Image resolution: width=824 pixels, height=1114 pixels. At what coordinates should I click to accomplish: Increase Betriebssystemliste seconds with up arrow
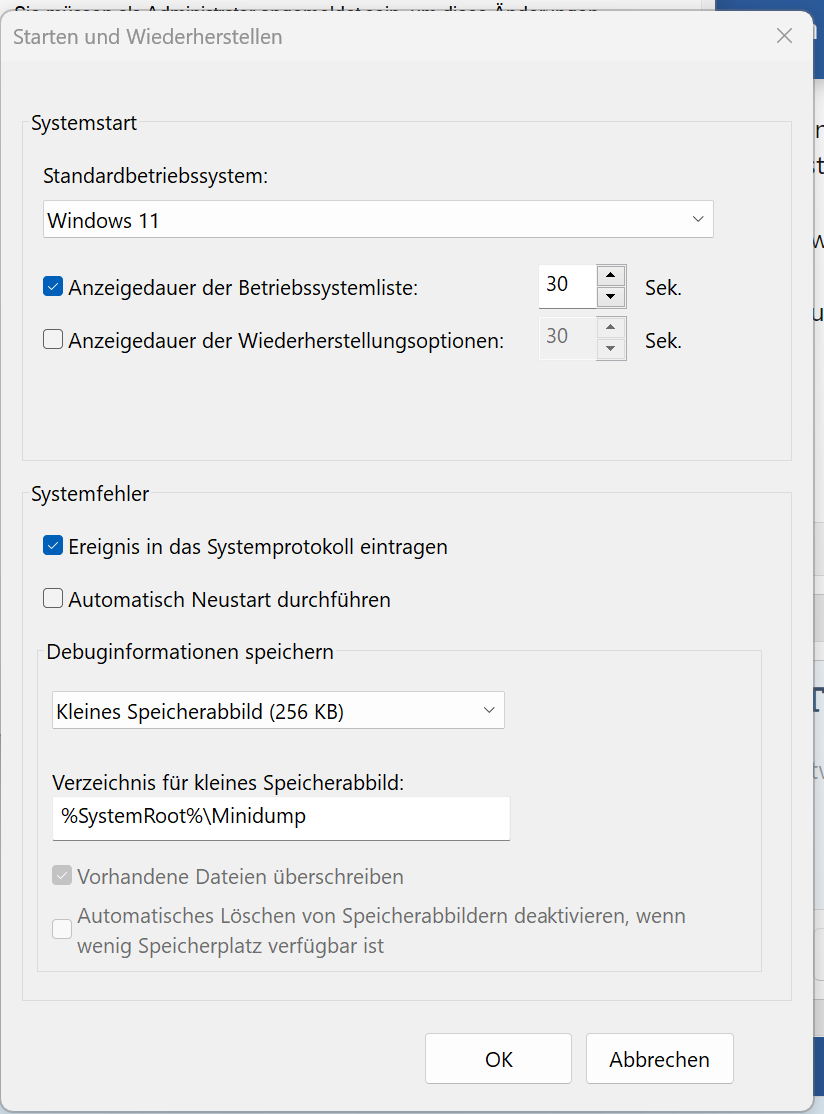pos(611,276)
